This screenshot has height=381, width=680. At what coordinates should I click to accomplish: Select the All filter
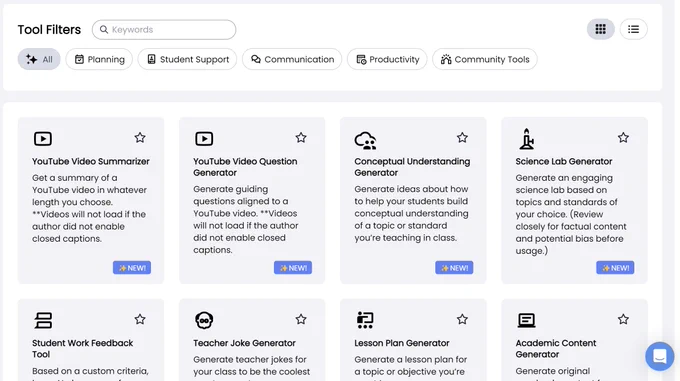click(x=39, y=59)
